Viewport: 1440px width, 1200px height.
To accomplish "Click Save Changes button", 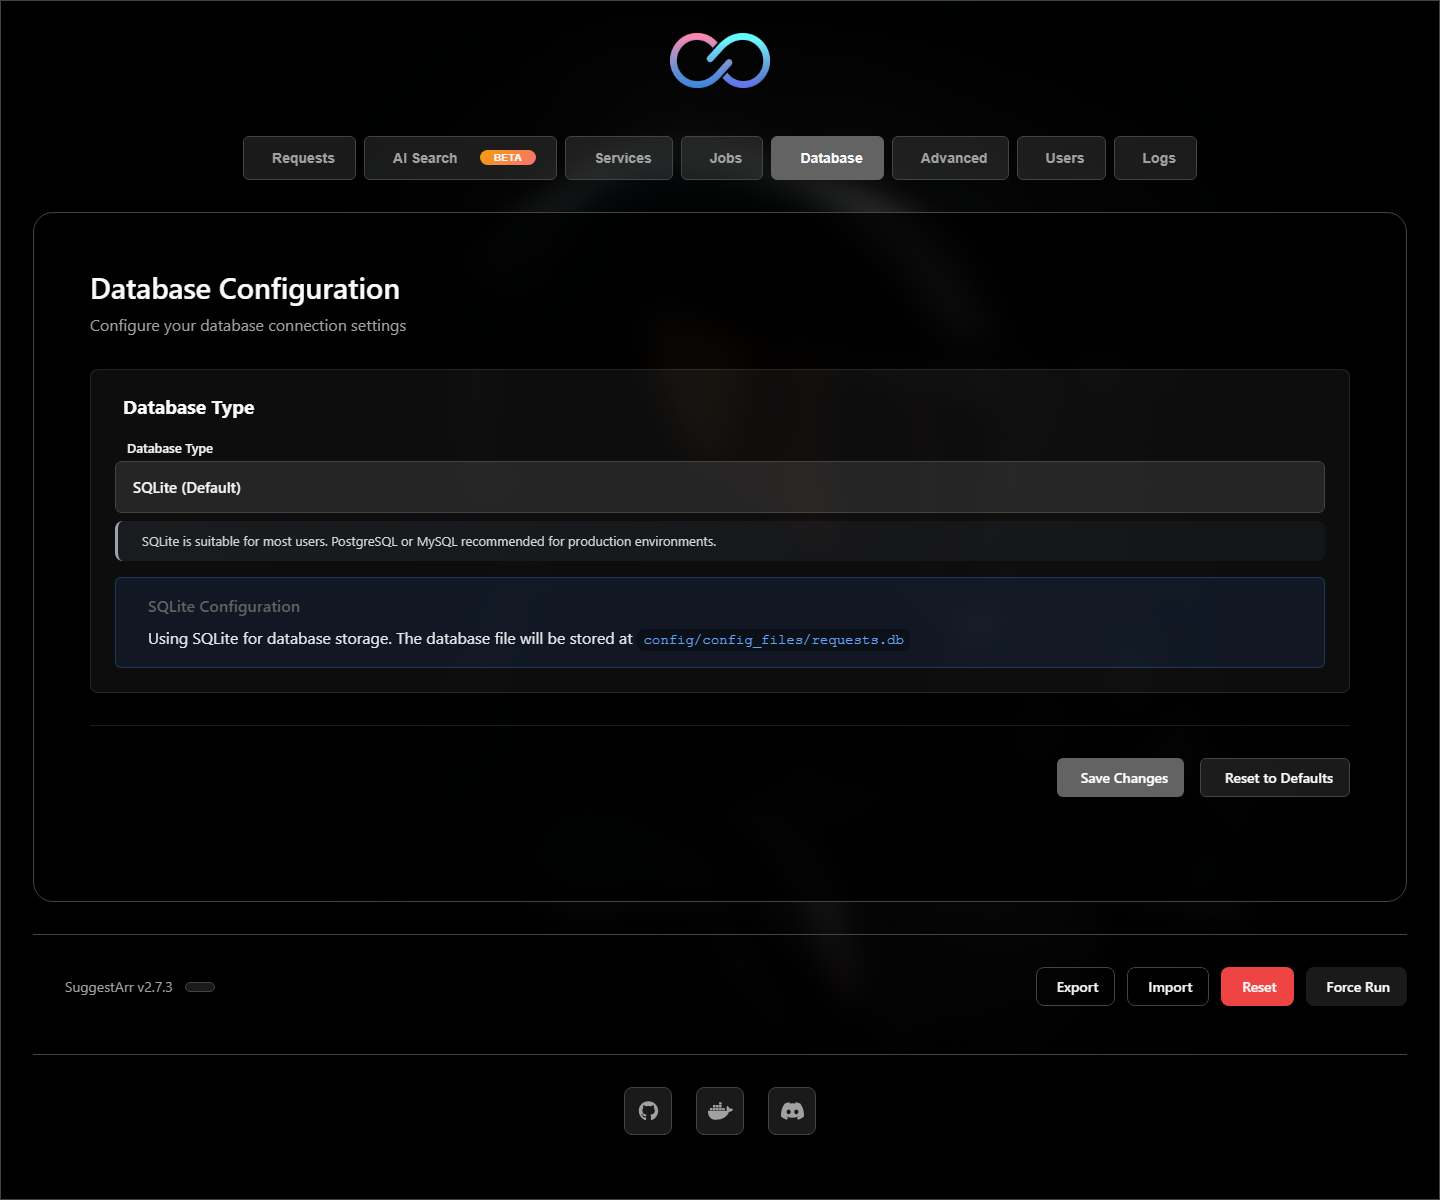I will pos(1120,778).
